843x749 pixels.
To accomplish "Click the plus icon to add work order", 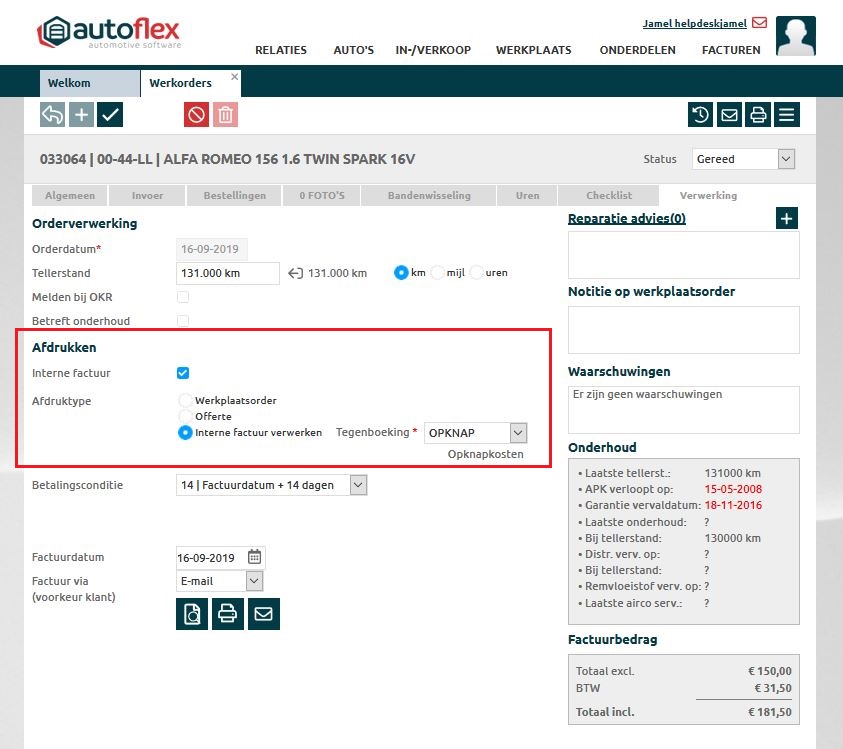I will (x=82, y=115).
